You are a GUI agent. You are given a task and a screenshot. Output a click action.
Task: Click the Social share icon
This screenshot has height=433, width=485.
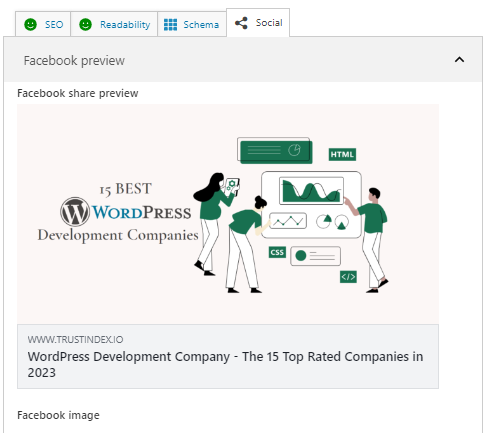pos(241,23)
